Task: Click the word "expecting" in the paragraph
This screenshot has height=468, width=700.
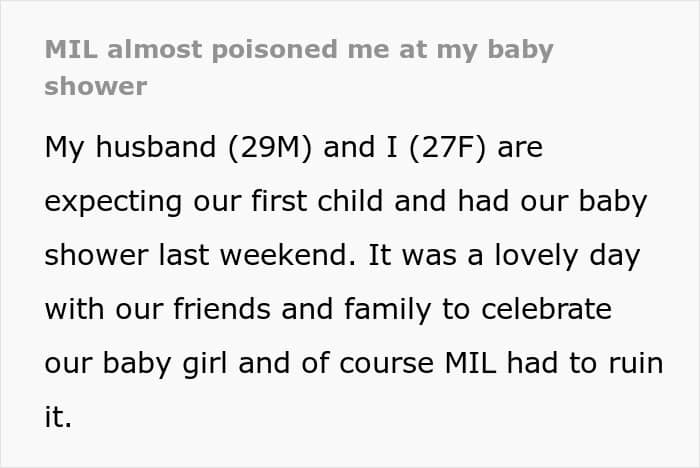Action: [x=108, y=202]
